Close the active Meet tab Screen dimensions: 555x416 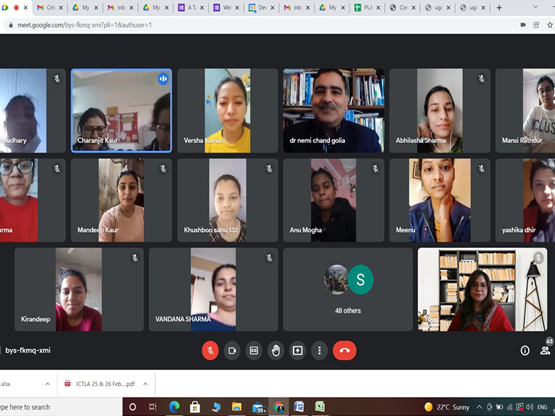tap(25, 7)
